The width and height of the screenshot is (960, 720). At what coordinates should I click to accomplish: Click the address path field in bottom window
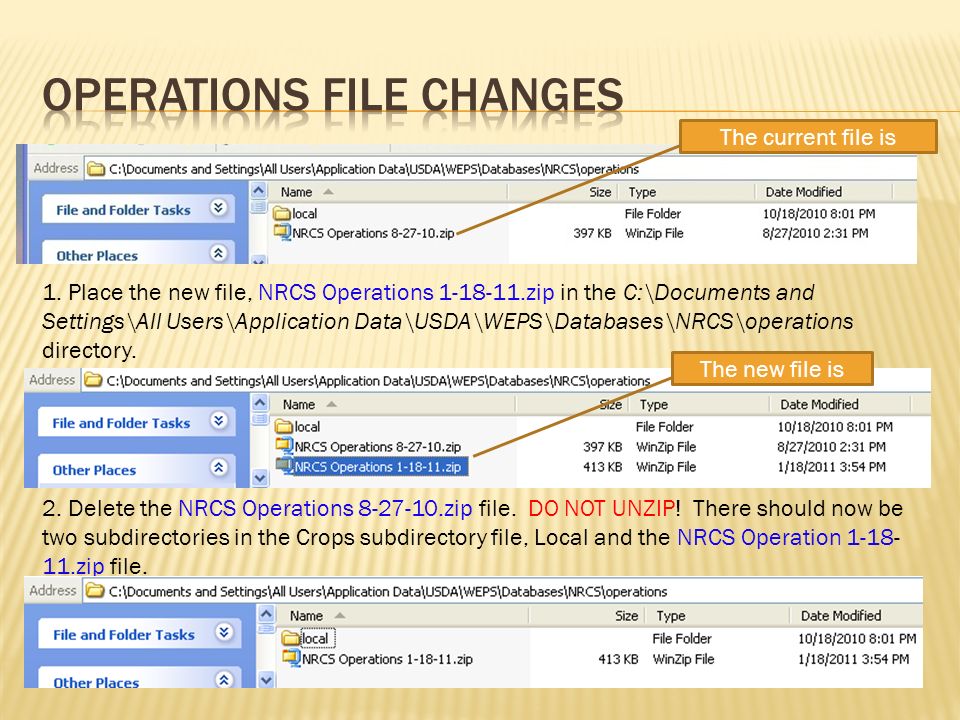pyautogui.click(x=503, y=591)
